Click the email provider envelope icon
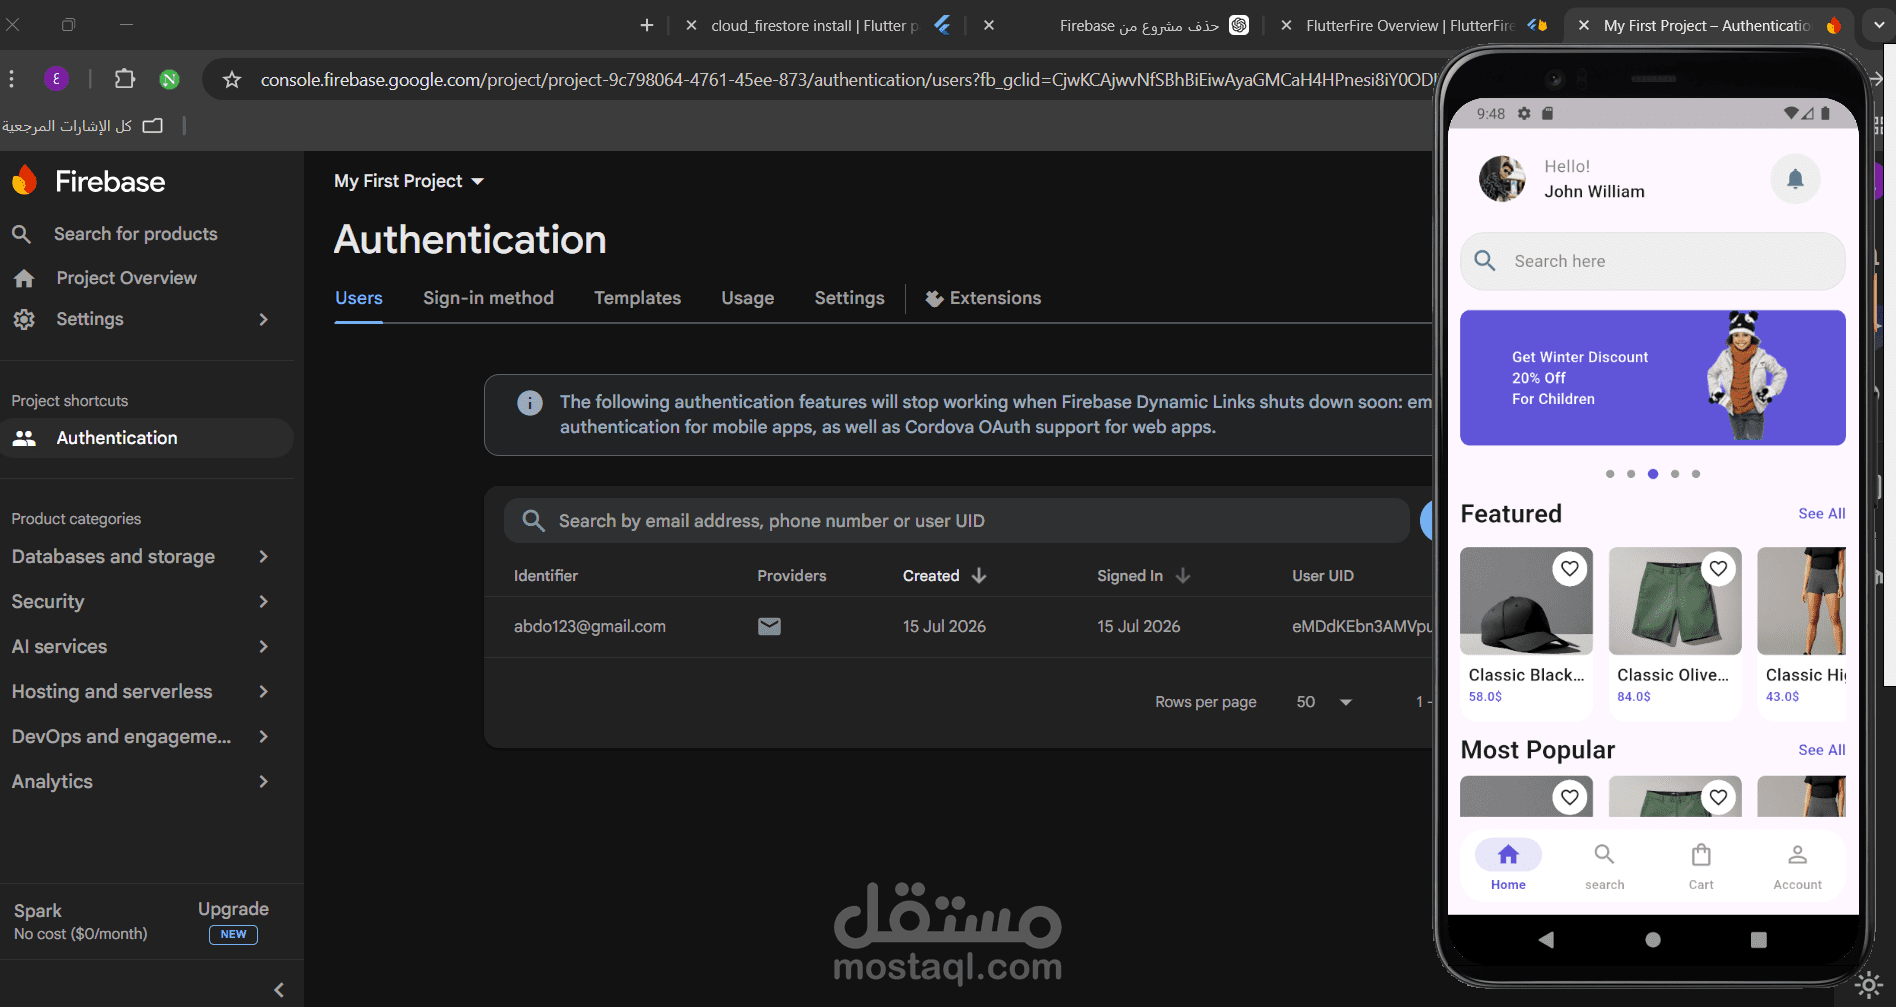Viewport: 1896px width, 1007px height. pos(769,626)
